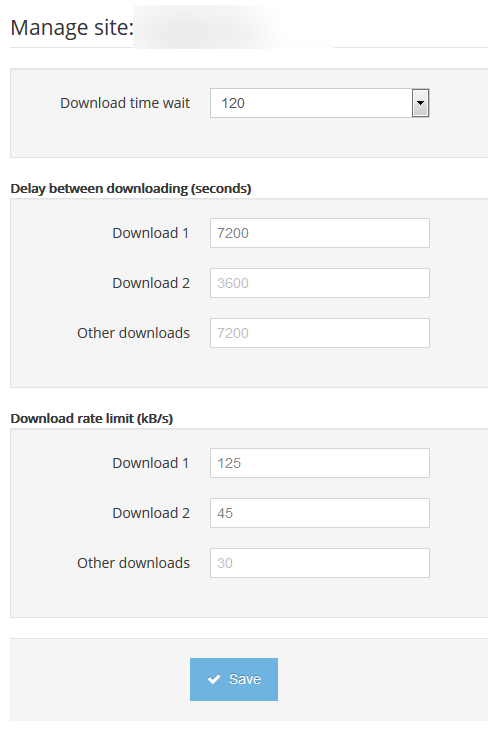Focus rate limit Download 1 field with 125

click(x=320, y=463)
